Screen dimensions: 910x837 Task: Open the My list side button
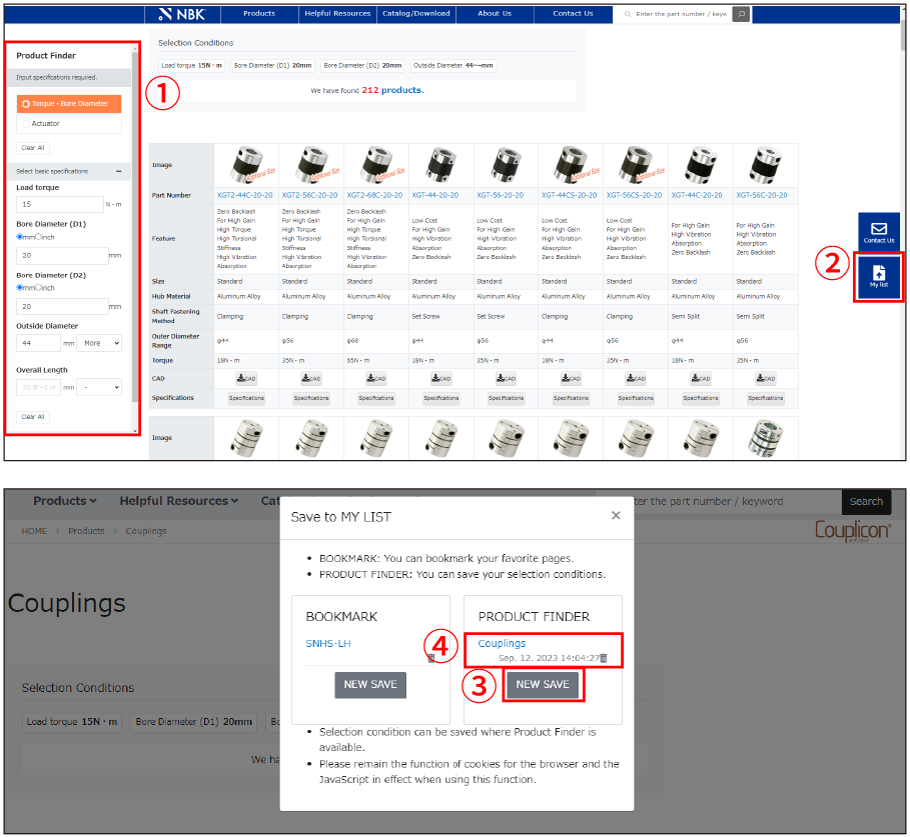click(x=878, y=278)
